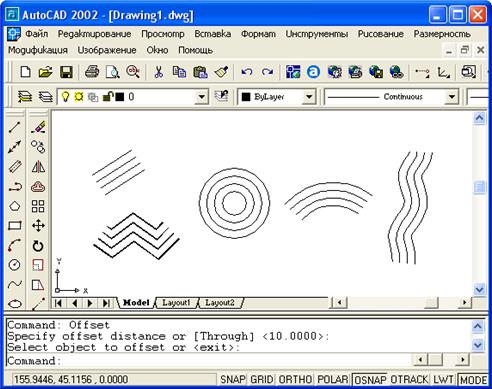Open the Рисование menu
This screenshot has width=492, height=389.
[380, 34]
